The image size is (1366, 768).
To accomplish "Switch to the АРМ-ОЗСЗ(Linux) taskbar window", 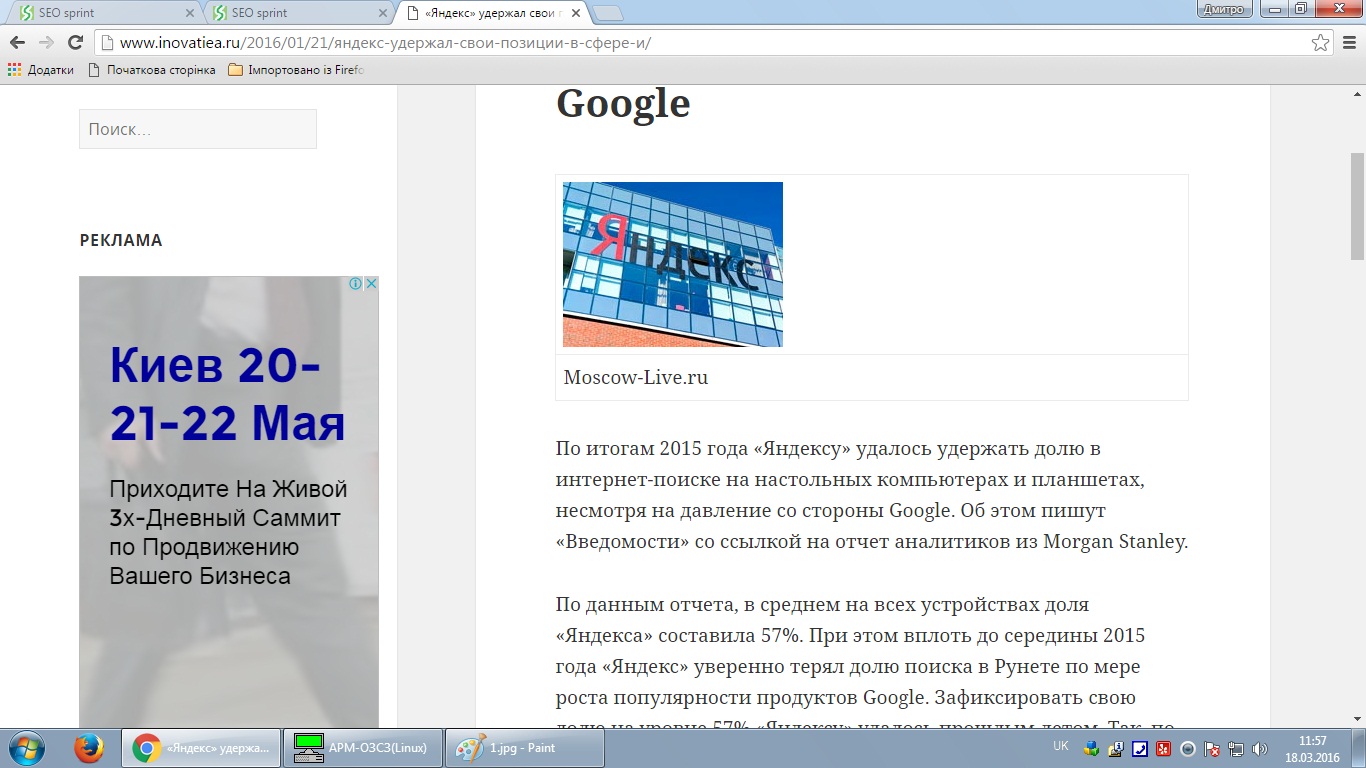I will [x=363, y=748].
